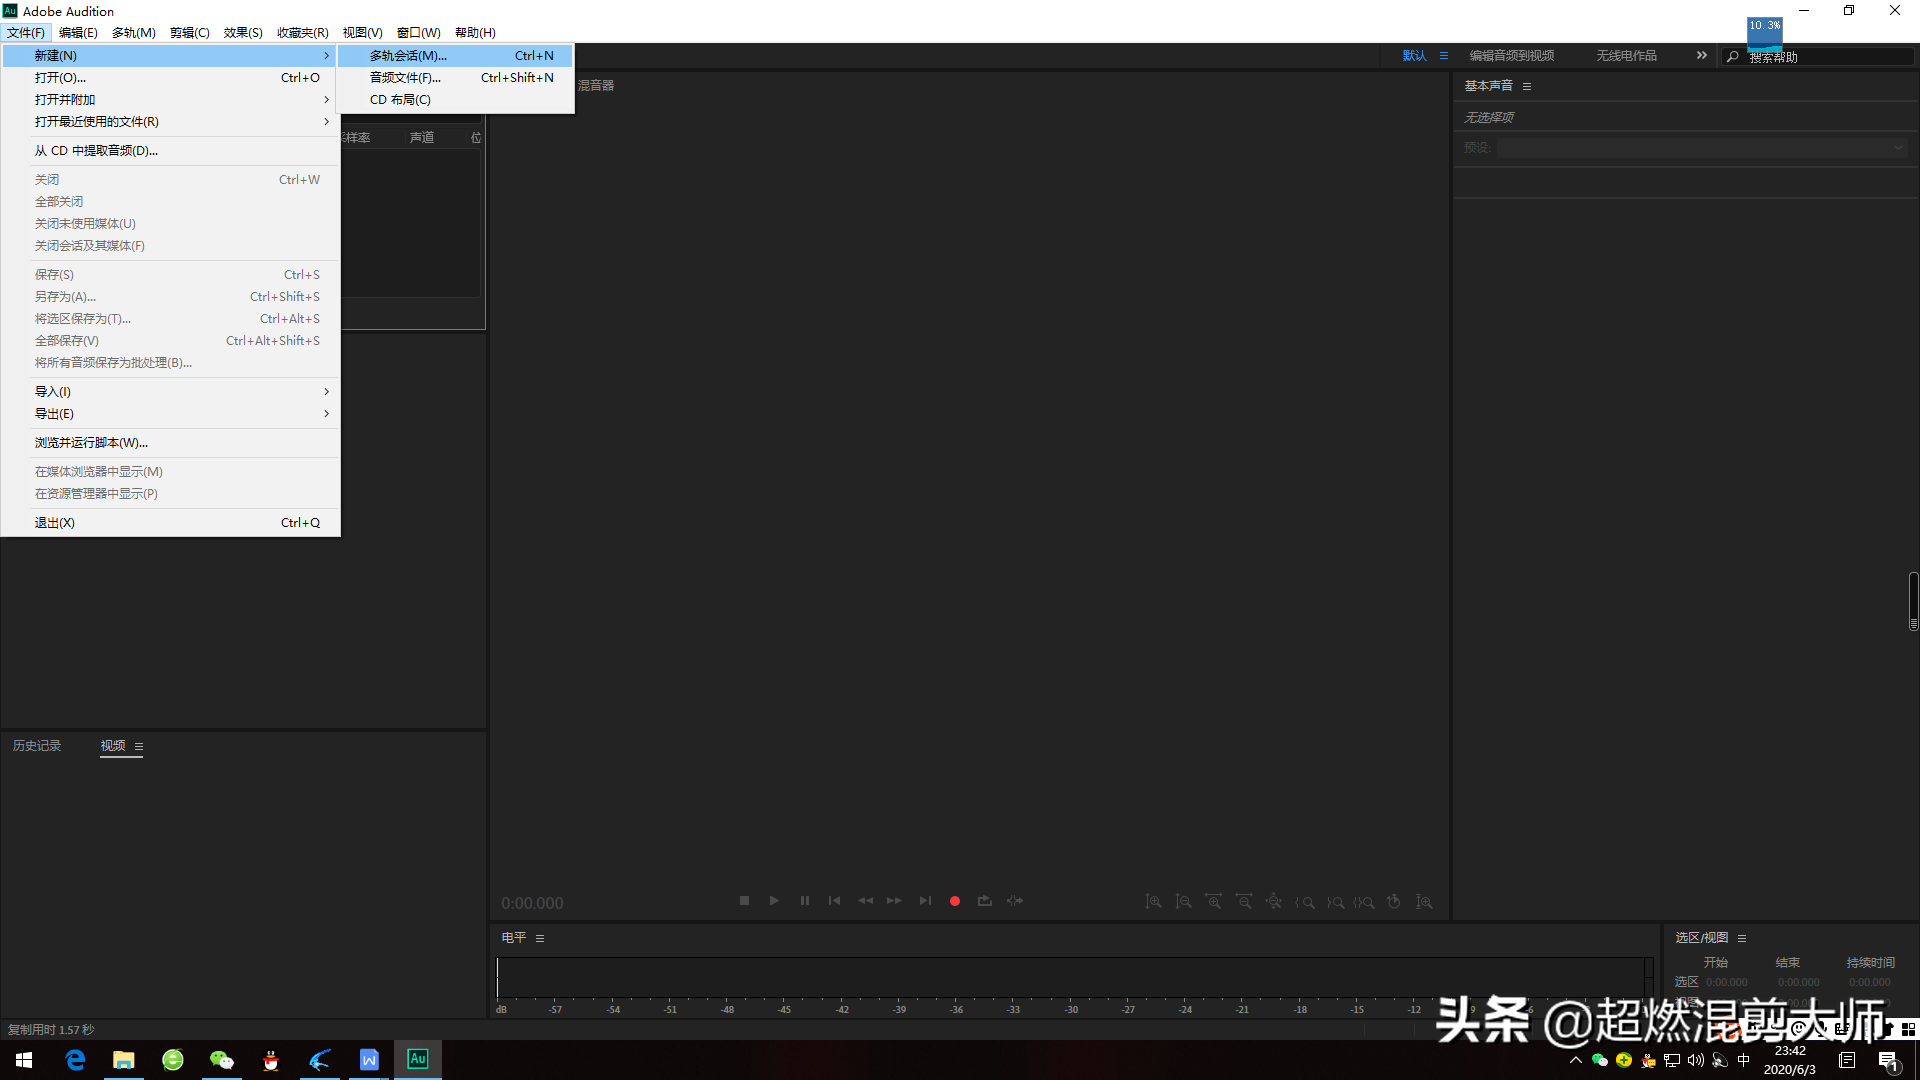Expand the New submenu arrow
This screenshot has width=1920, height=1080.
coord(326,56)
